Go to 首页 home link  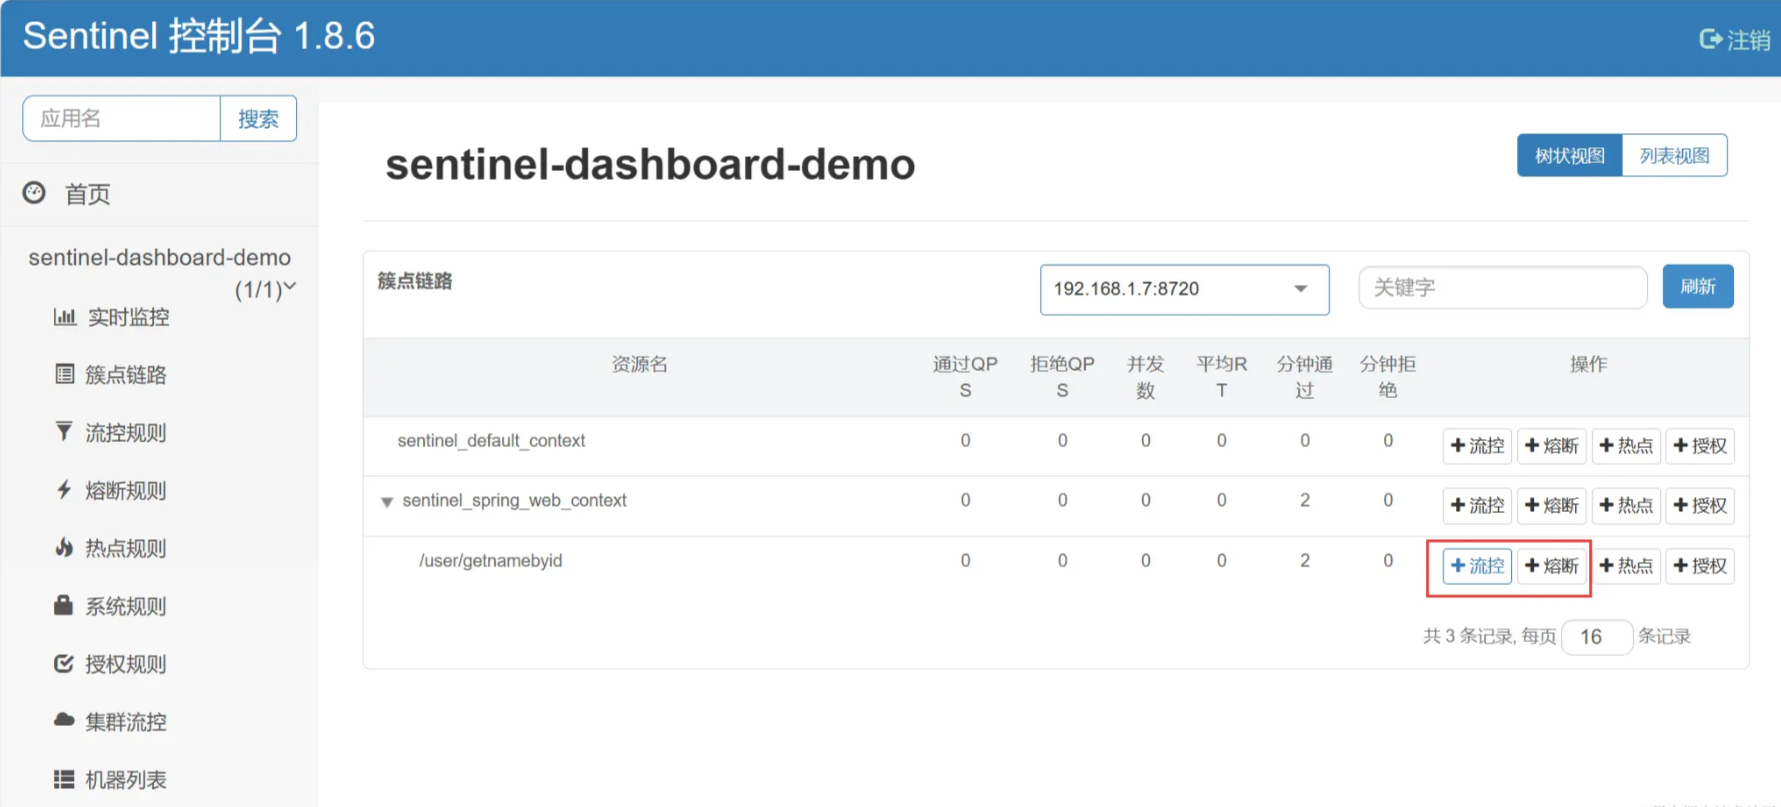[87, 194]
